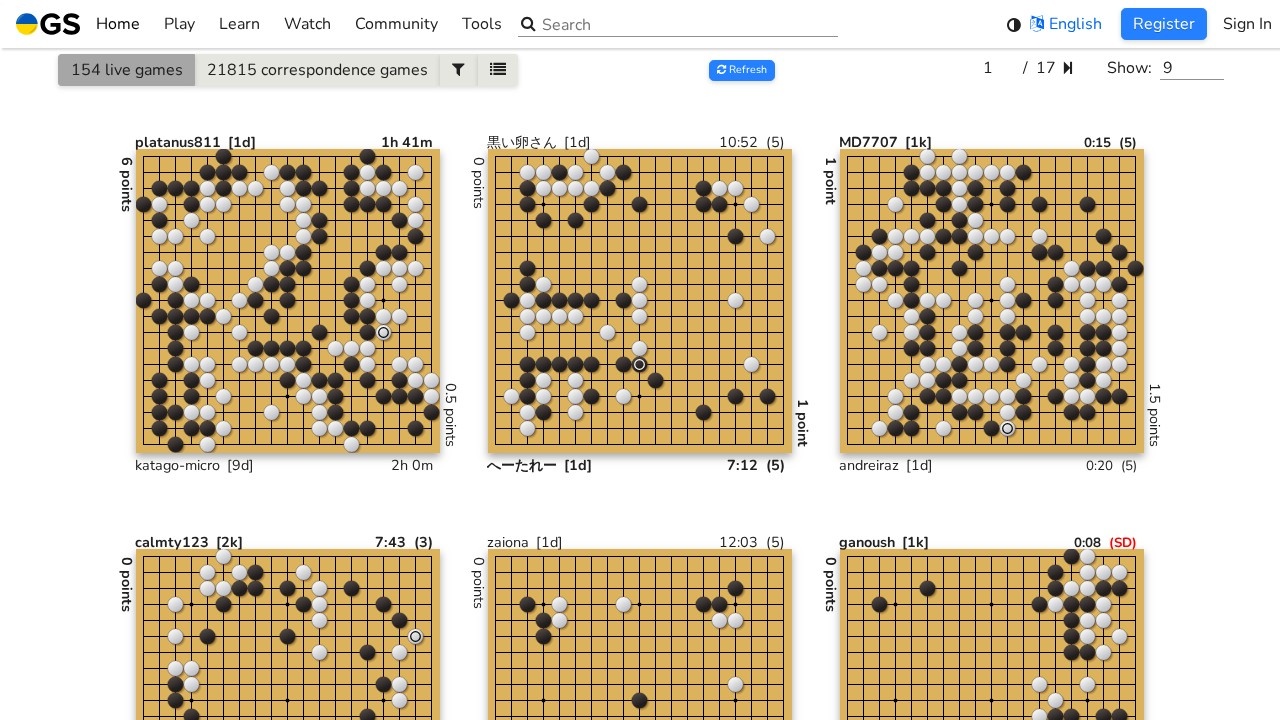Open the Play menu

coord(179,24)
